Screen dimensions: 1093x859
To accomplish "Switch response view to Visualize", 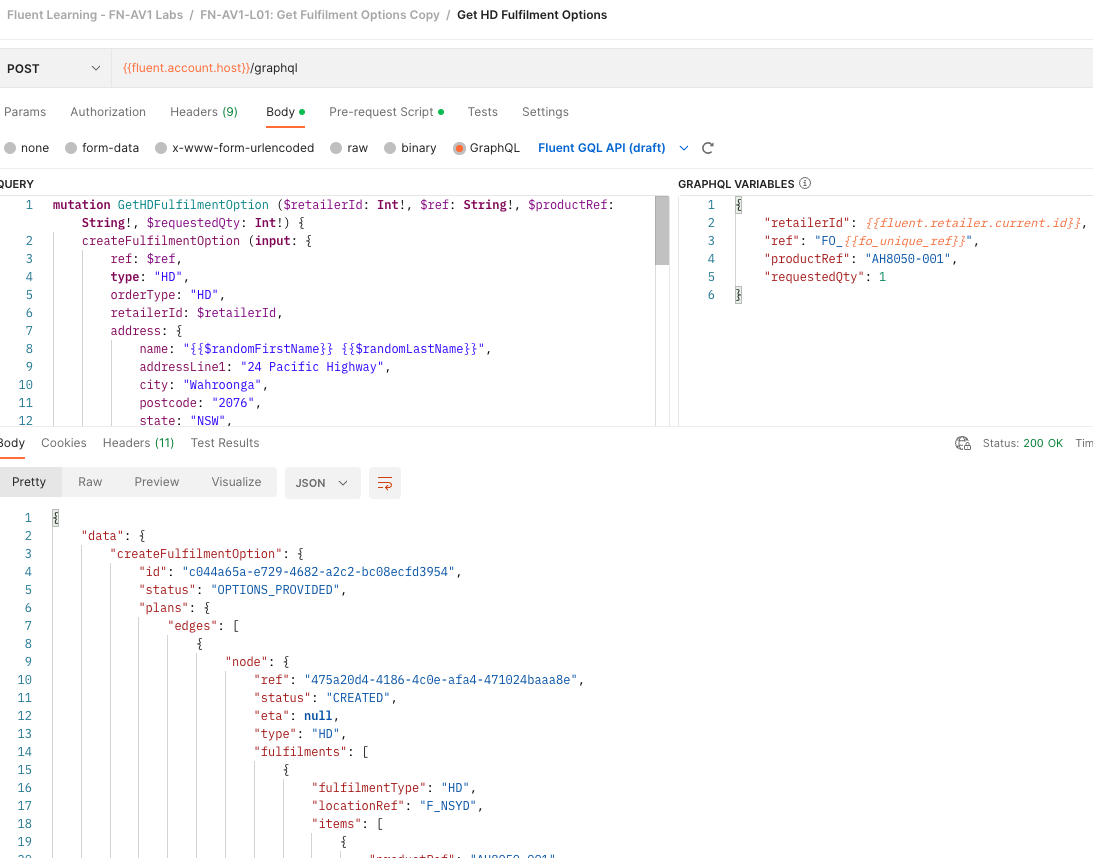I will click(x=236, y=482).
